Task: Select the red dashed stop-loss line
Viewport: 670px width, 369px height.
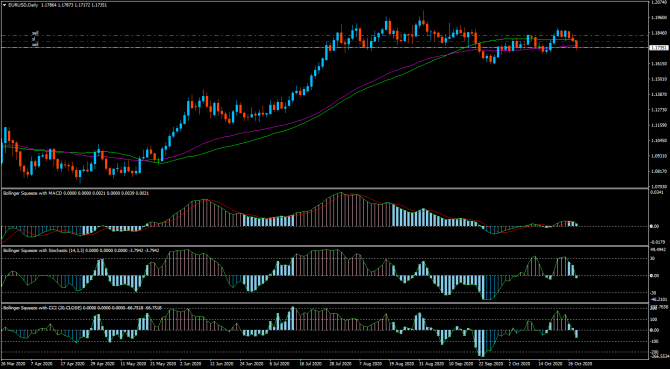Action: click(x=325, y=41)
